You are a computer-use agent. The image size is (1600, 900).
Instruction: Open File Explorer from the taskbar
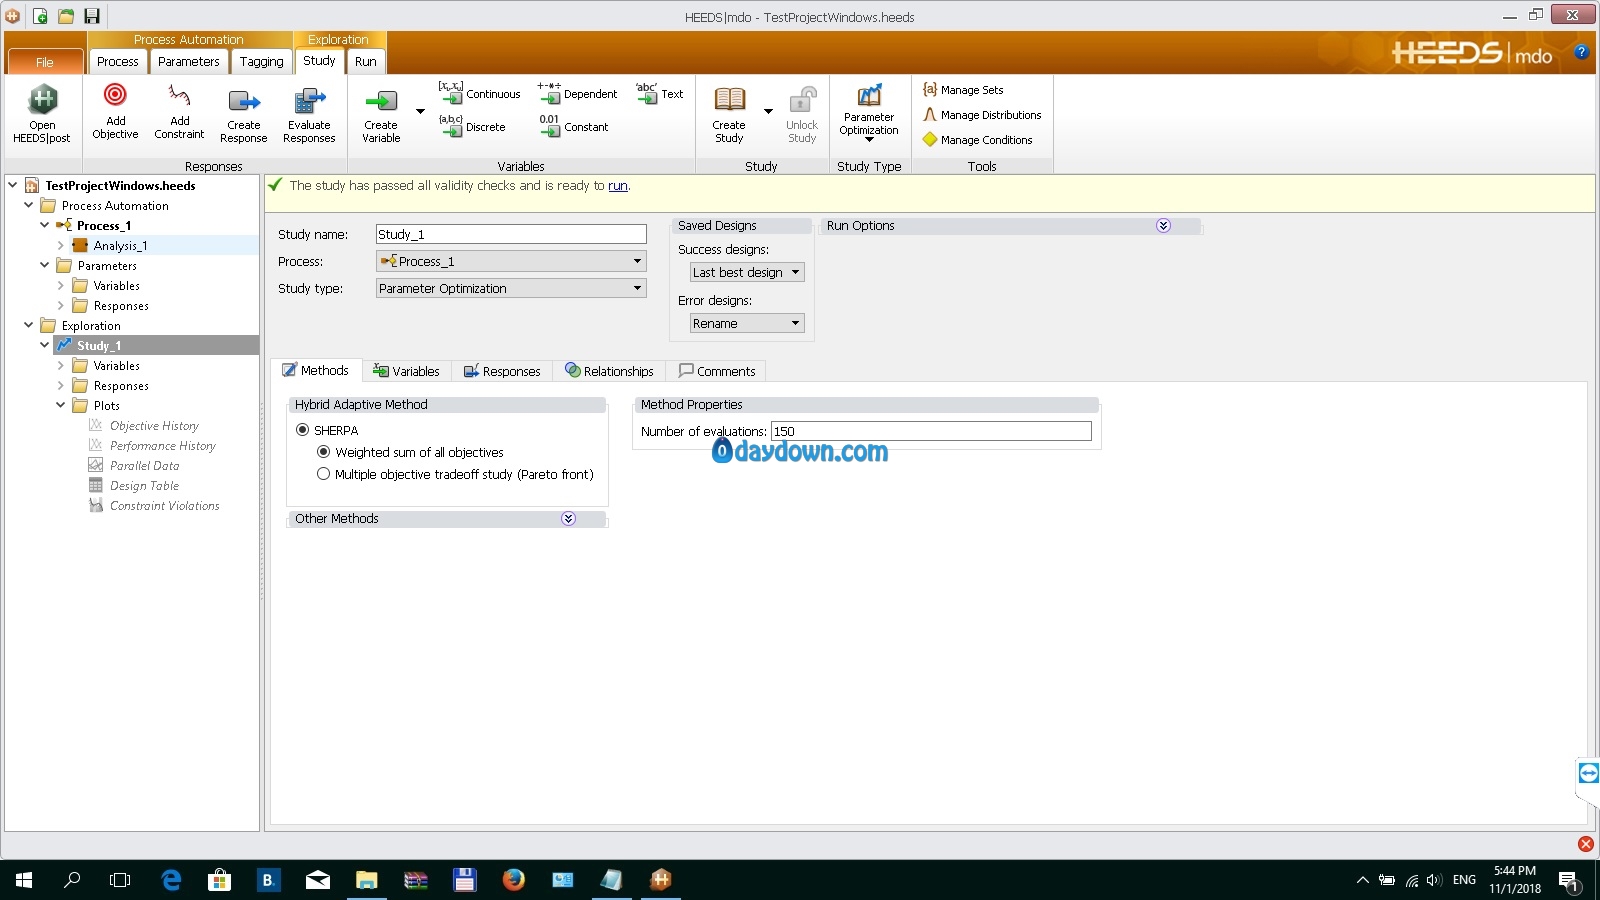367,880
